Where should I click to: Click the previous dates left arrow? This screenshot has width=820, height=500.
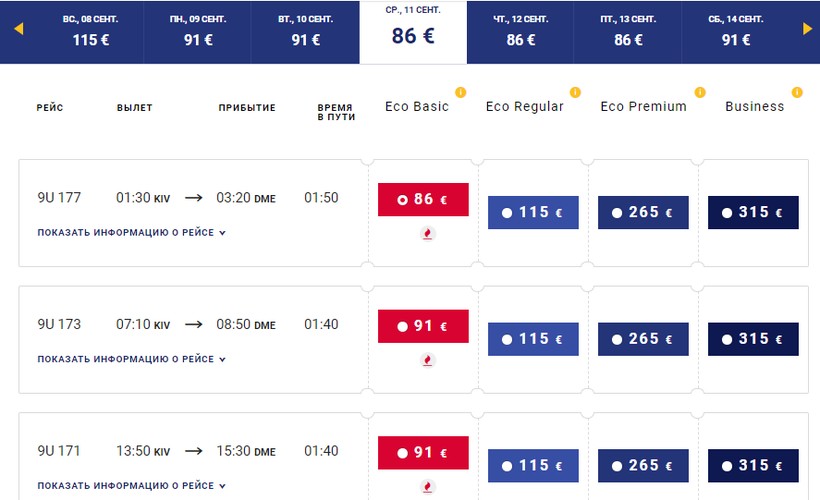click(18, 29)
